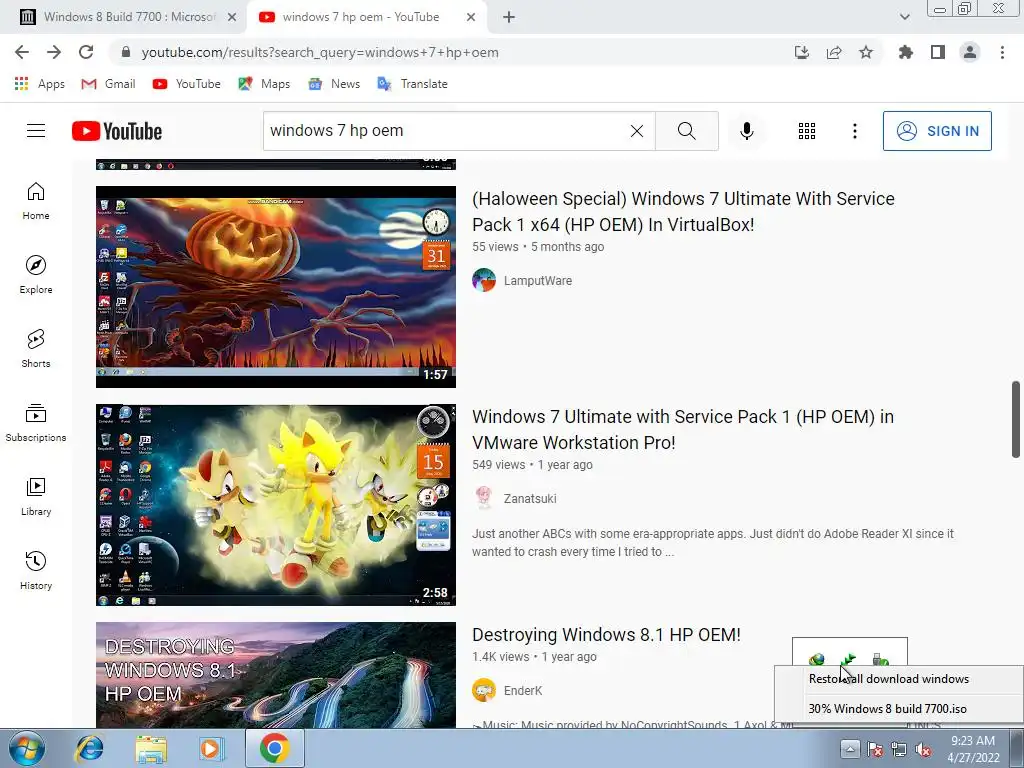Viewport: 1024px width, 768px height.
Task: Open the Gmail bookmark
Action: click(x=108, y=84)
